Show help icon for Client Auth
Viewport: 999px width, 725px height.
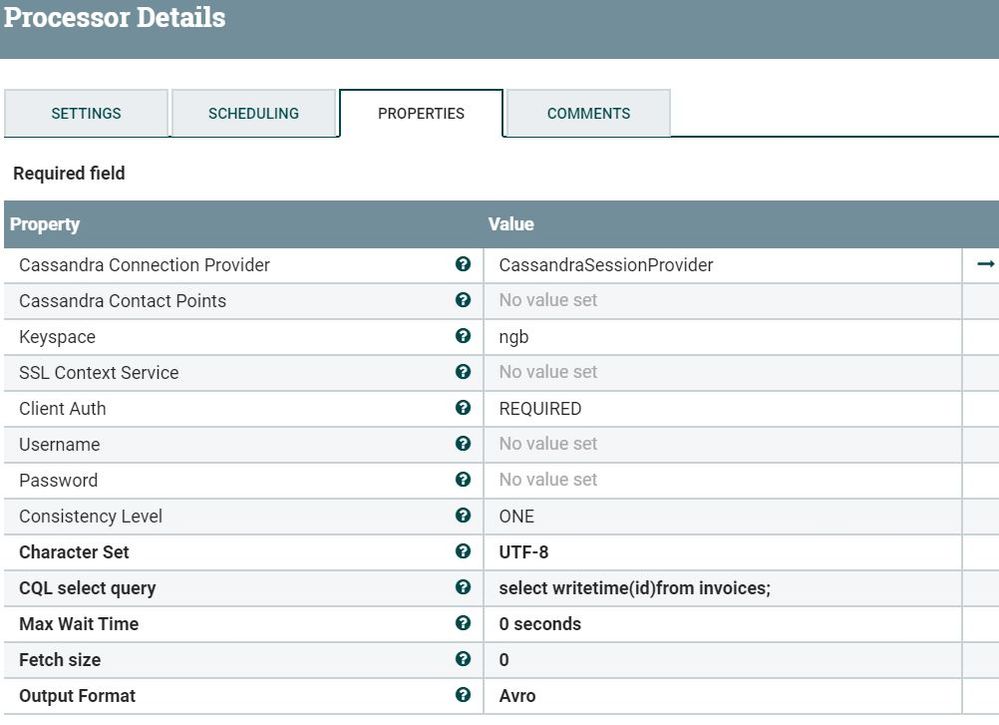point(463,407)
